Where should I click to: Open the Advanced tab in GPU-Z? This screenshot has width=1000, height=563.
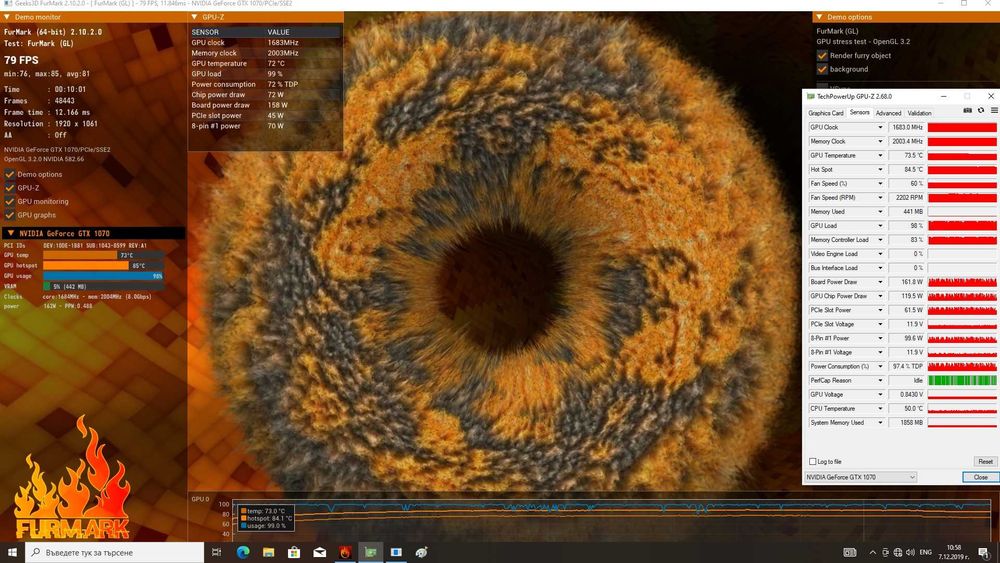pos(888,113)
